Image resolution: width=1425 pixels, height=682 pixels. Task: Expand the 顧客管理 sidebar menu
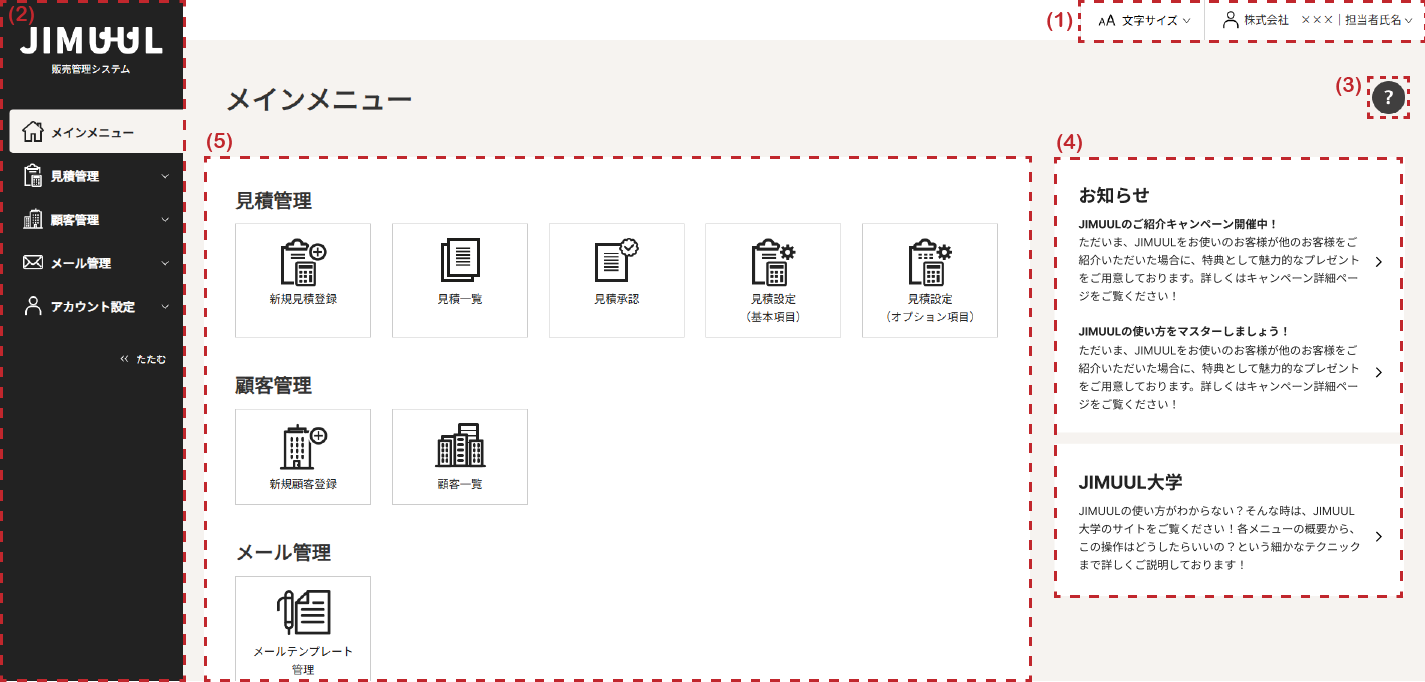pyautogui.click(x=95, y=220)
